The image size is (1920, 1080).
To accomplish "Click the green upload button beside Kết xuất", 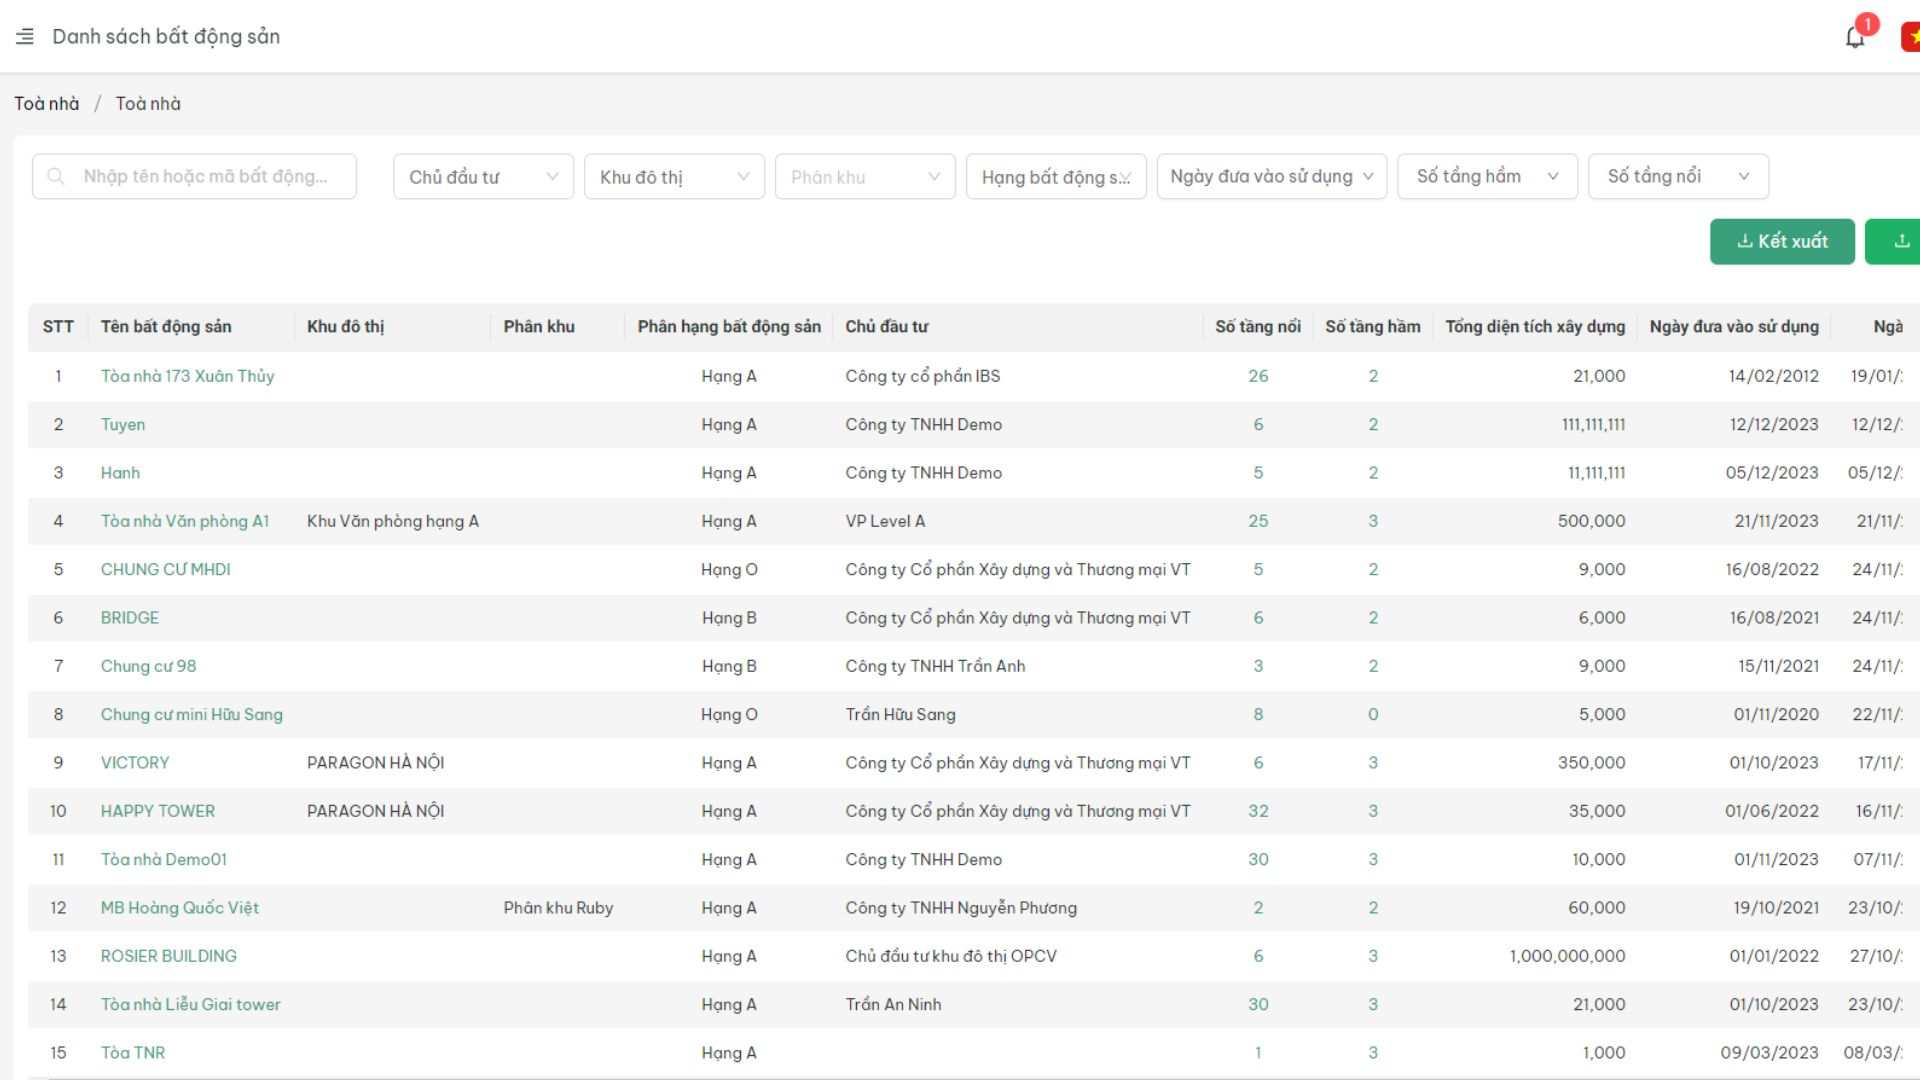I will pyautogui.click(x=1893, y=241).
